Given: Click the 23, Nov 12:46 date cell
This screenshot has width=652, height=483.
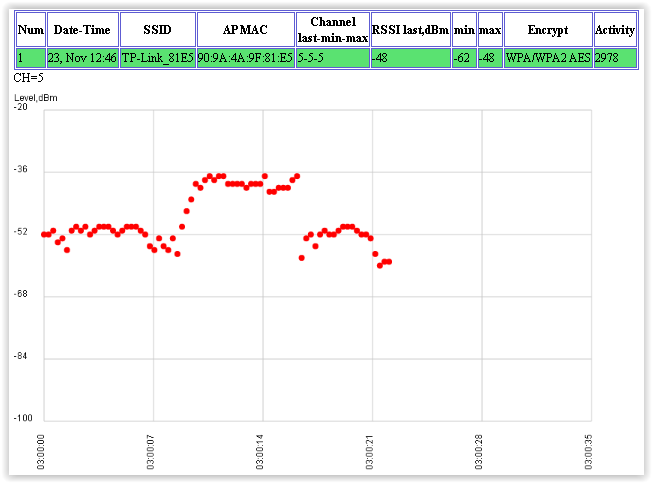Looking at the screenshot, I should tap(82, 59).
